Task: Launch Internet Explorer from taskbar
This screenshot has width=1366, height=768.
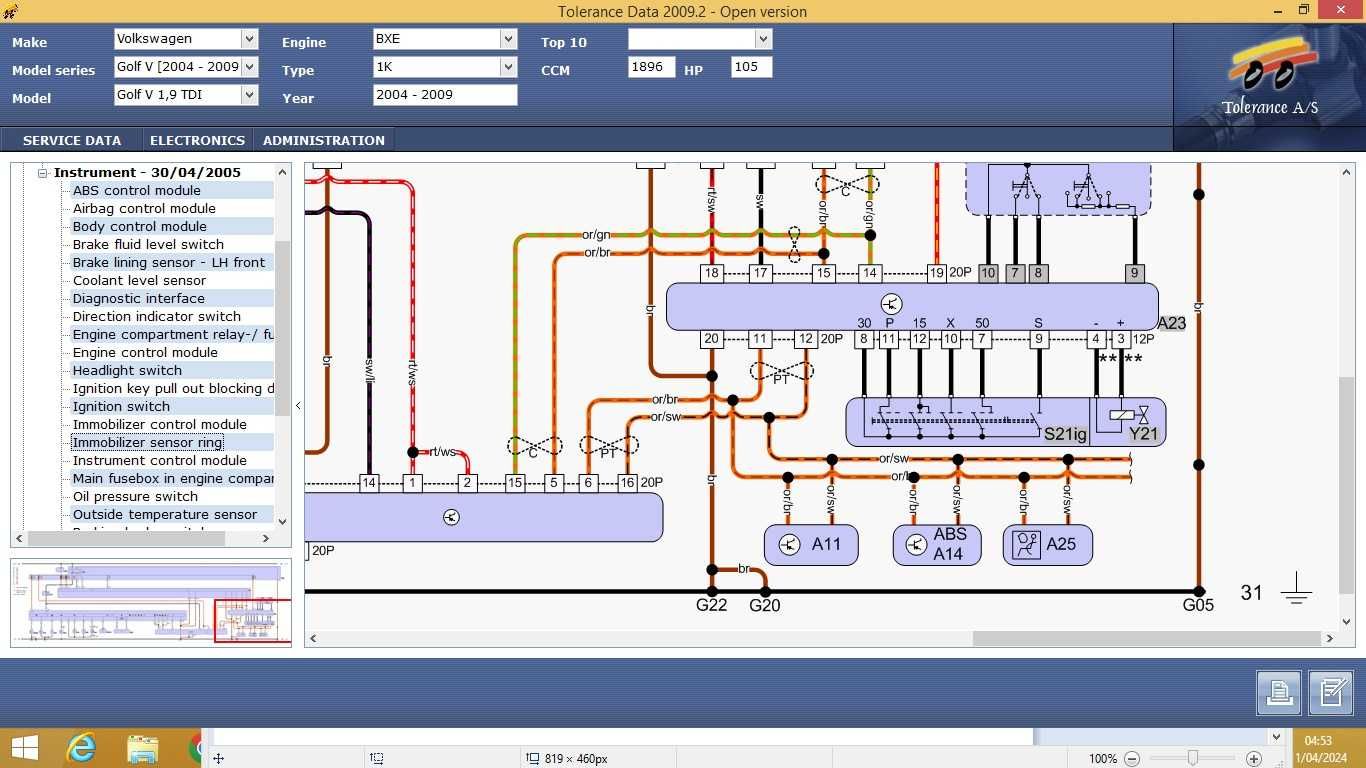Action: click(x=81, y=748)
